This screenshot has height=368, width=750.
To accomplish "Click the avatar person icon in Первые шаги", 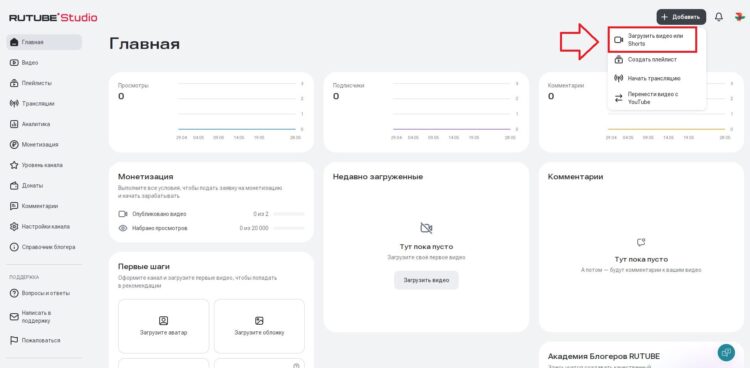I will 164,321.
